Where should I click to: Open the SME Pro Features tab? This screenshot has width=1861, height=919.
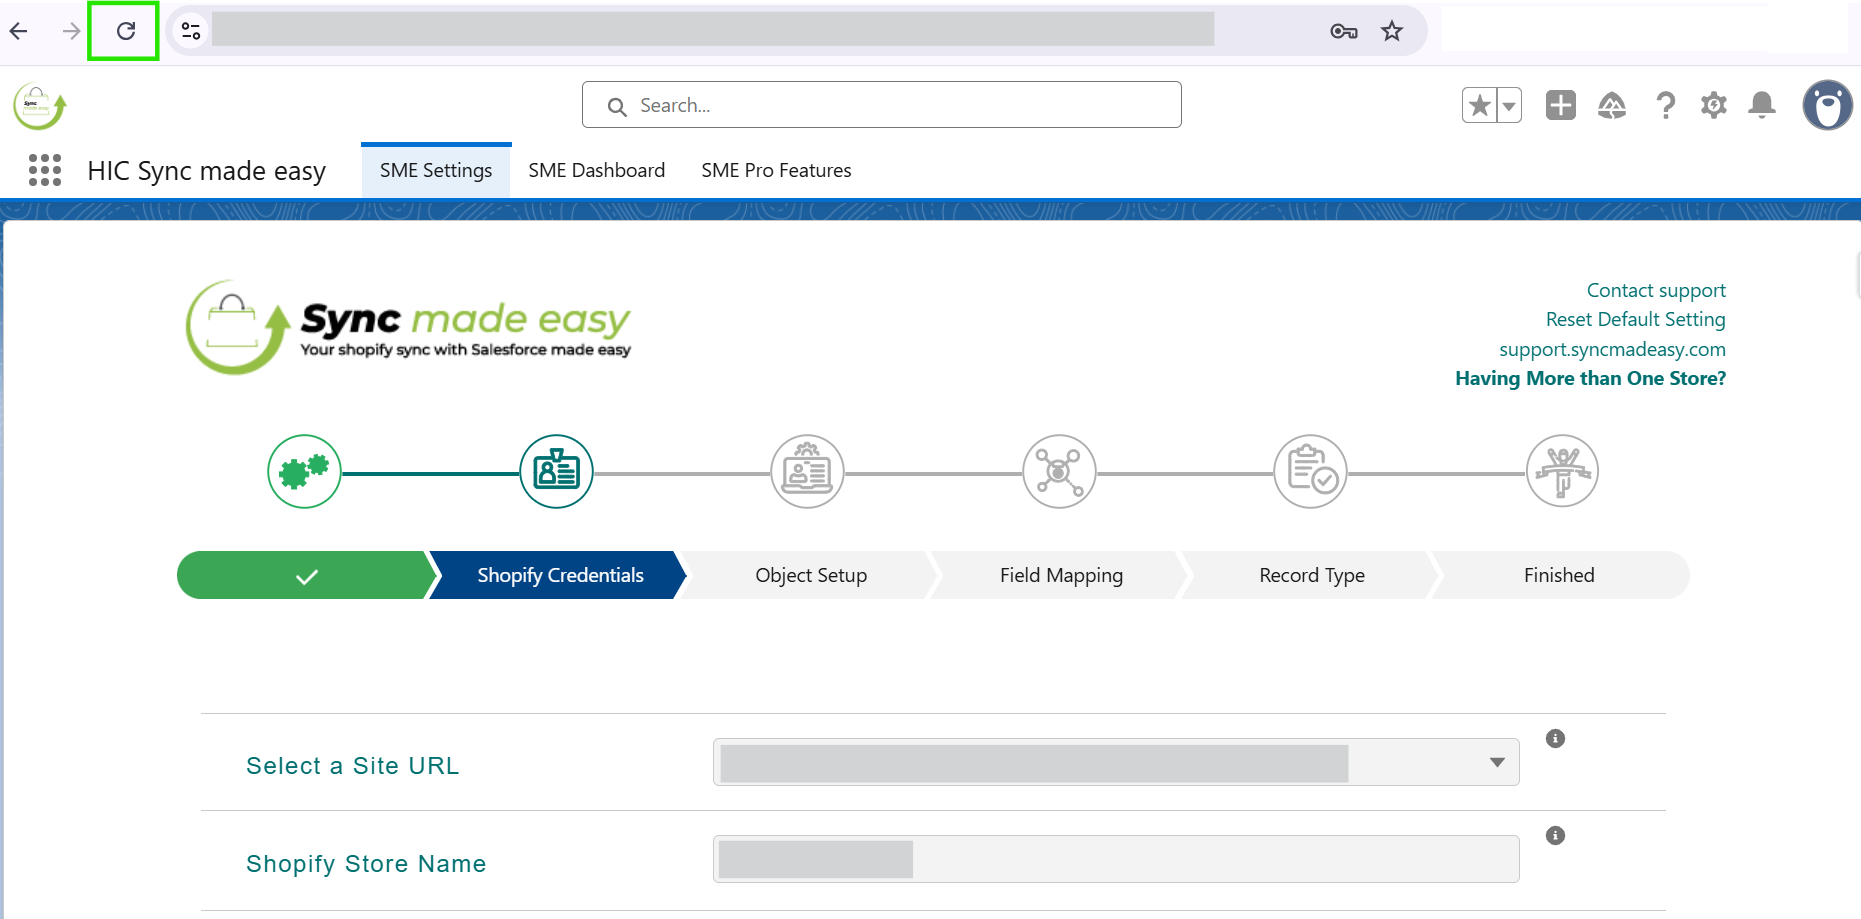[777, 170]
